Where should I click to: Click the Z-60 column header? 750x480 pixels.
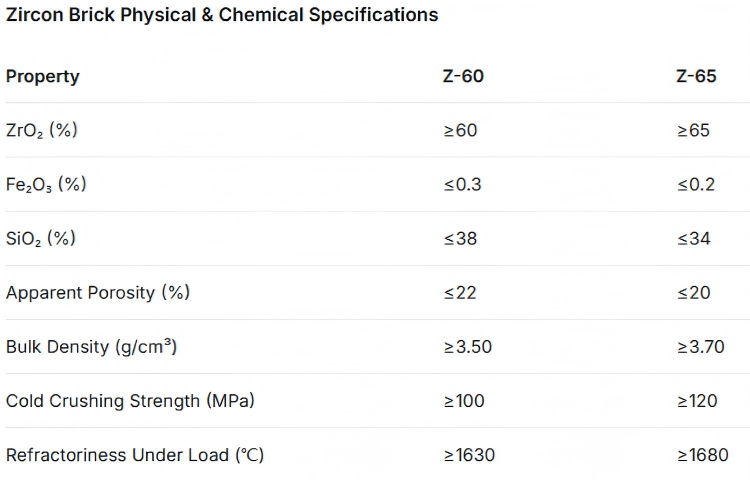(x=463, y=76)
